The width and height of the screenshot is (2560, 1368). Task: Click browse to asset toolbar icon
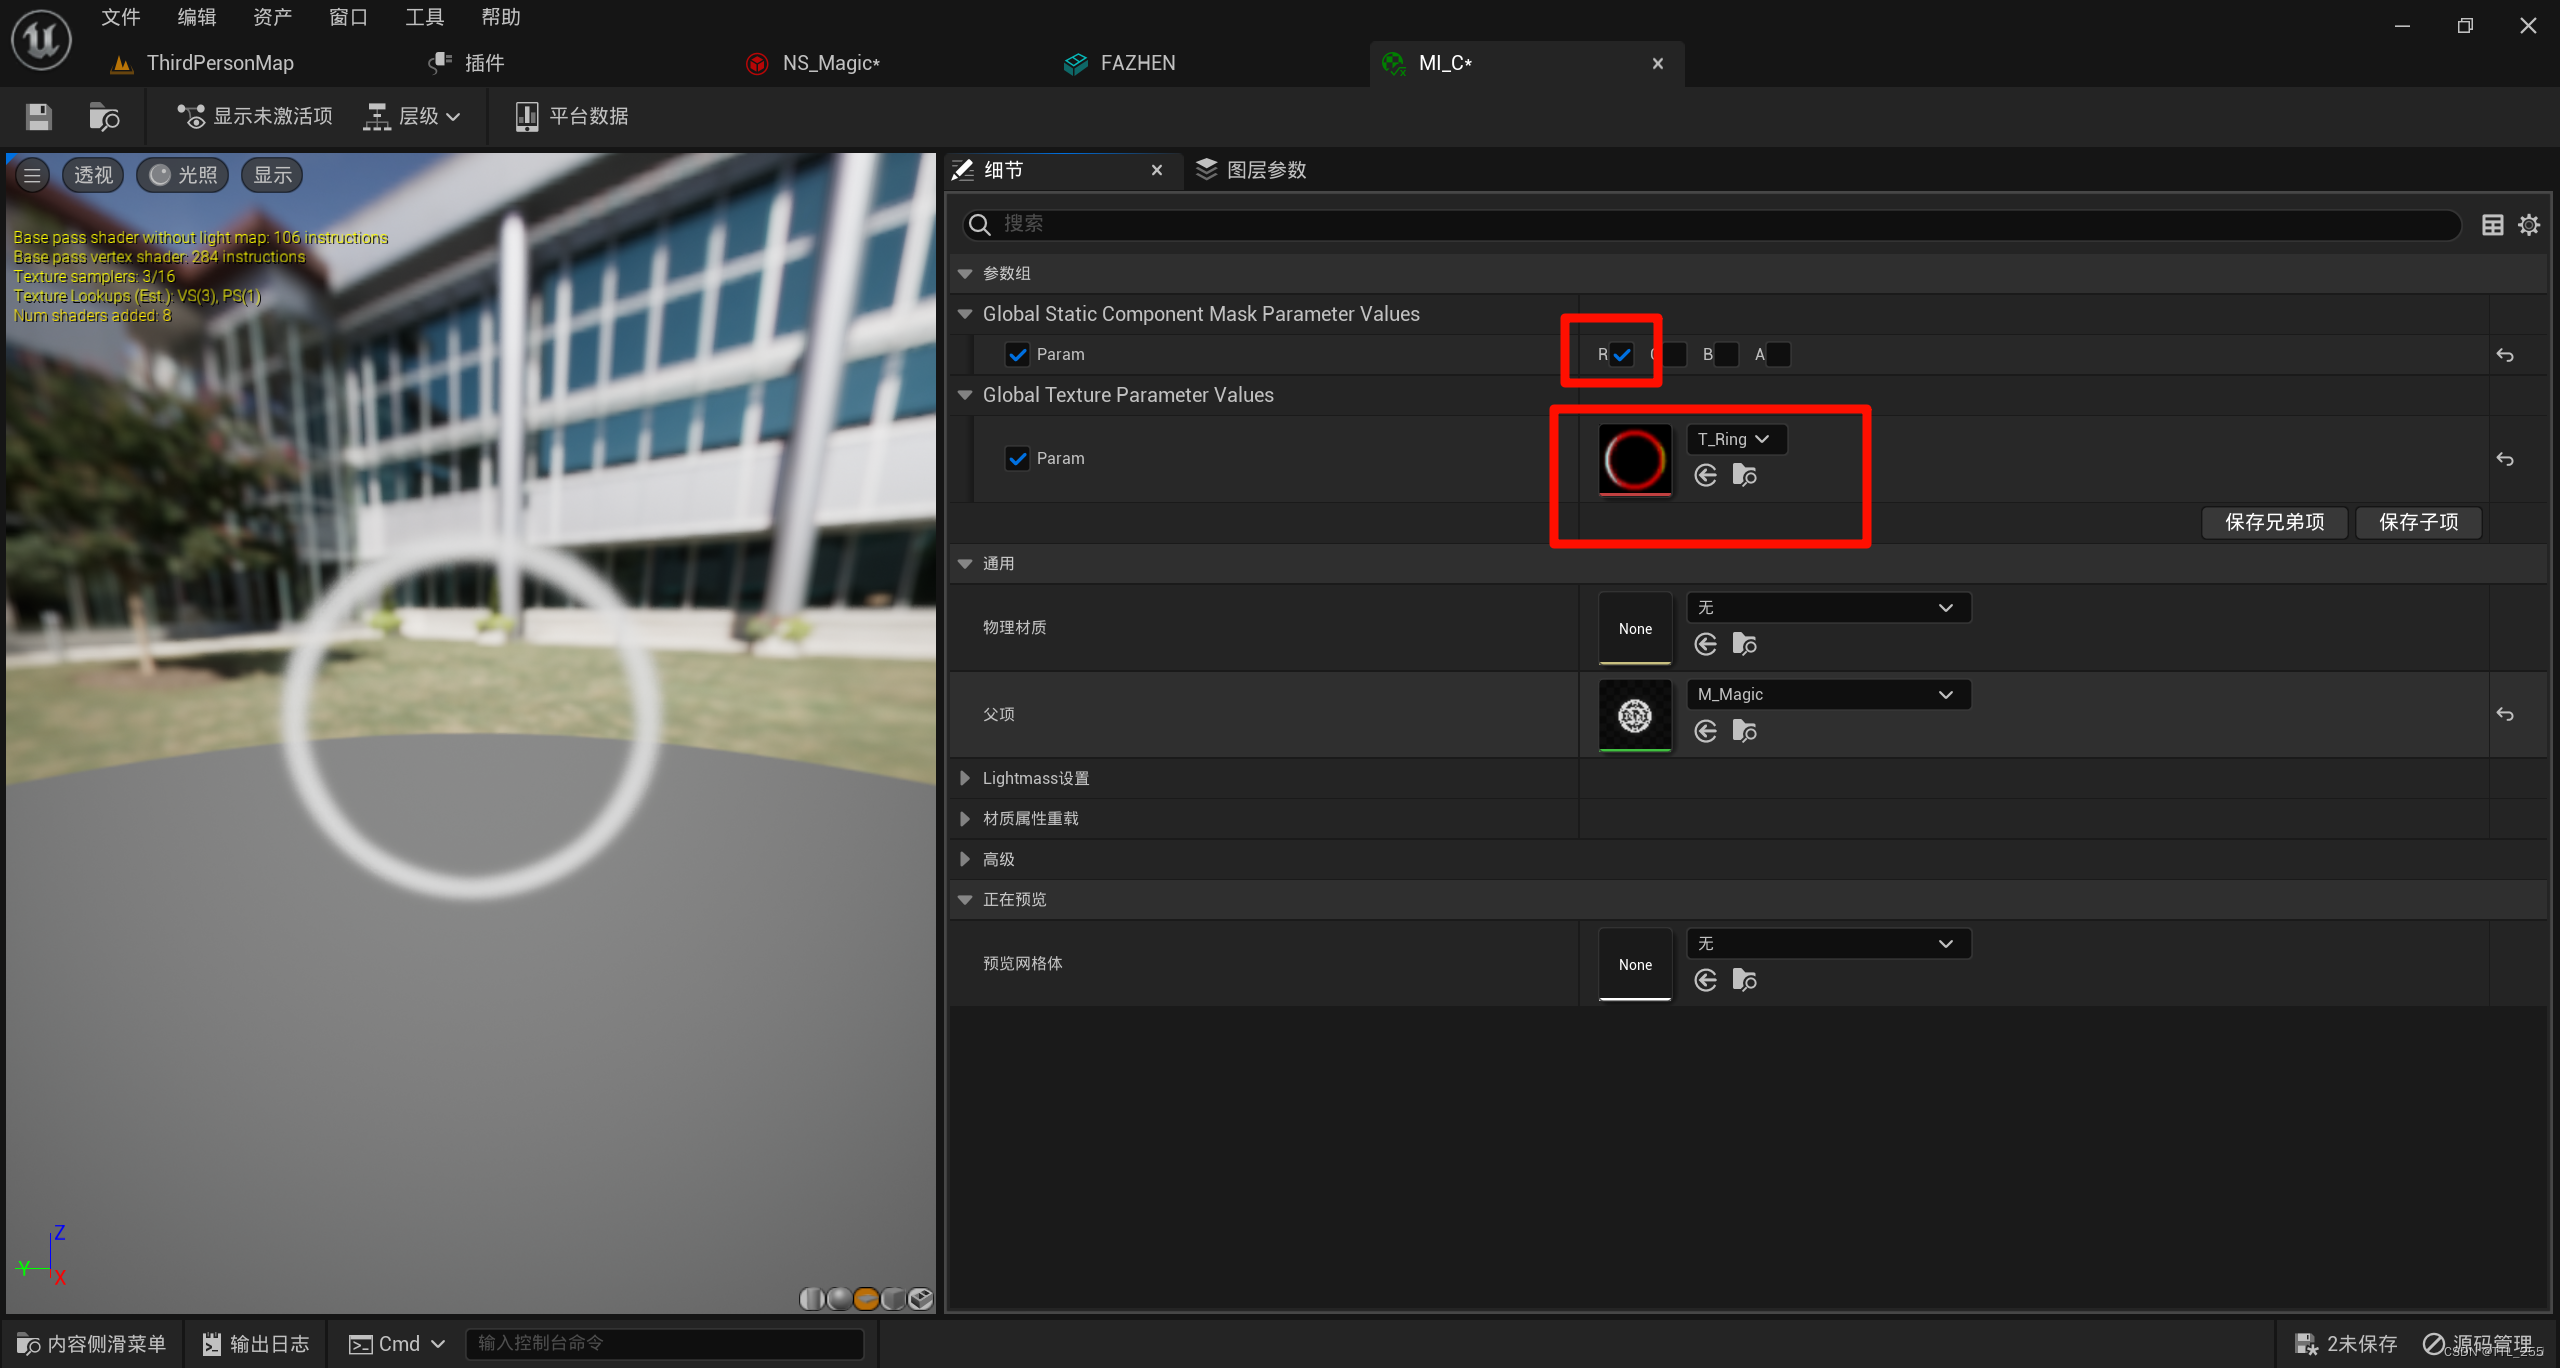103,117
